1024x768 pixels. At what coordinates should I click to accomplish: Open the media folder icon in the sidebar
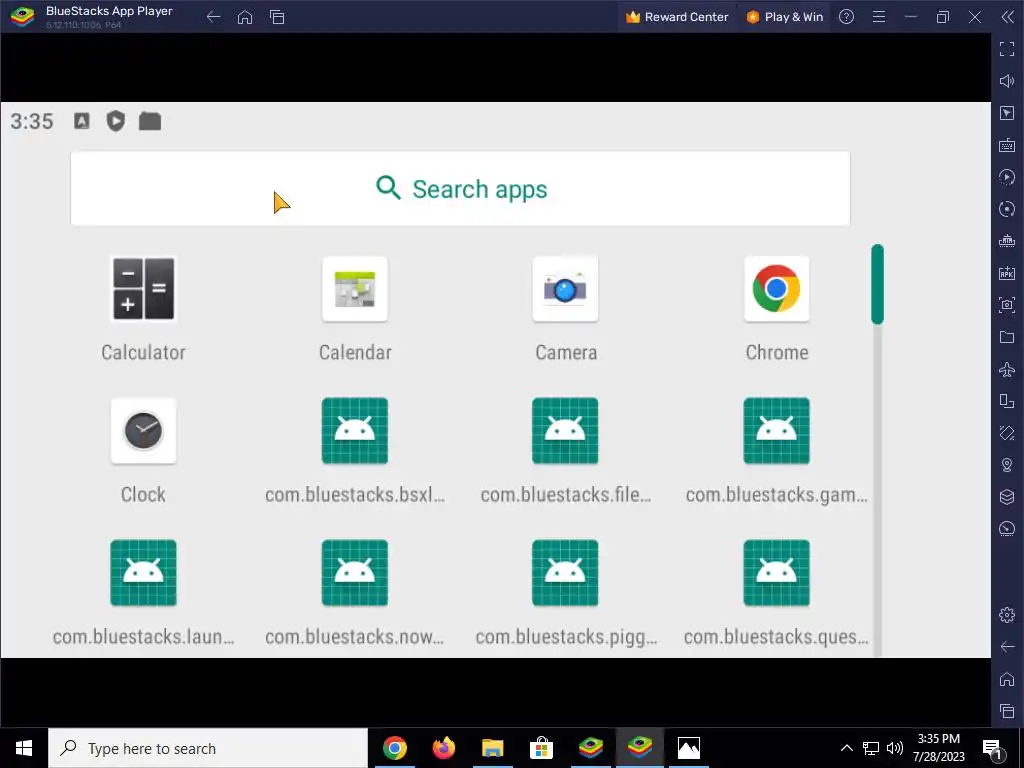tap(1007, 337)
